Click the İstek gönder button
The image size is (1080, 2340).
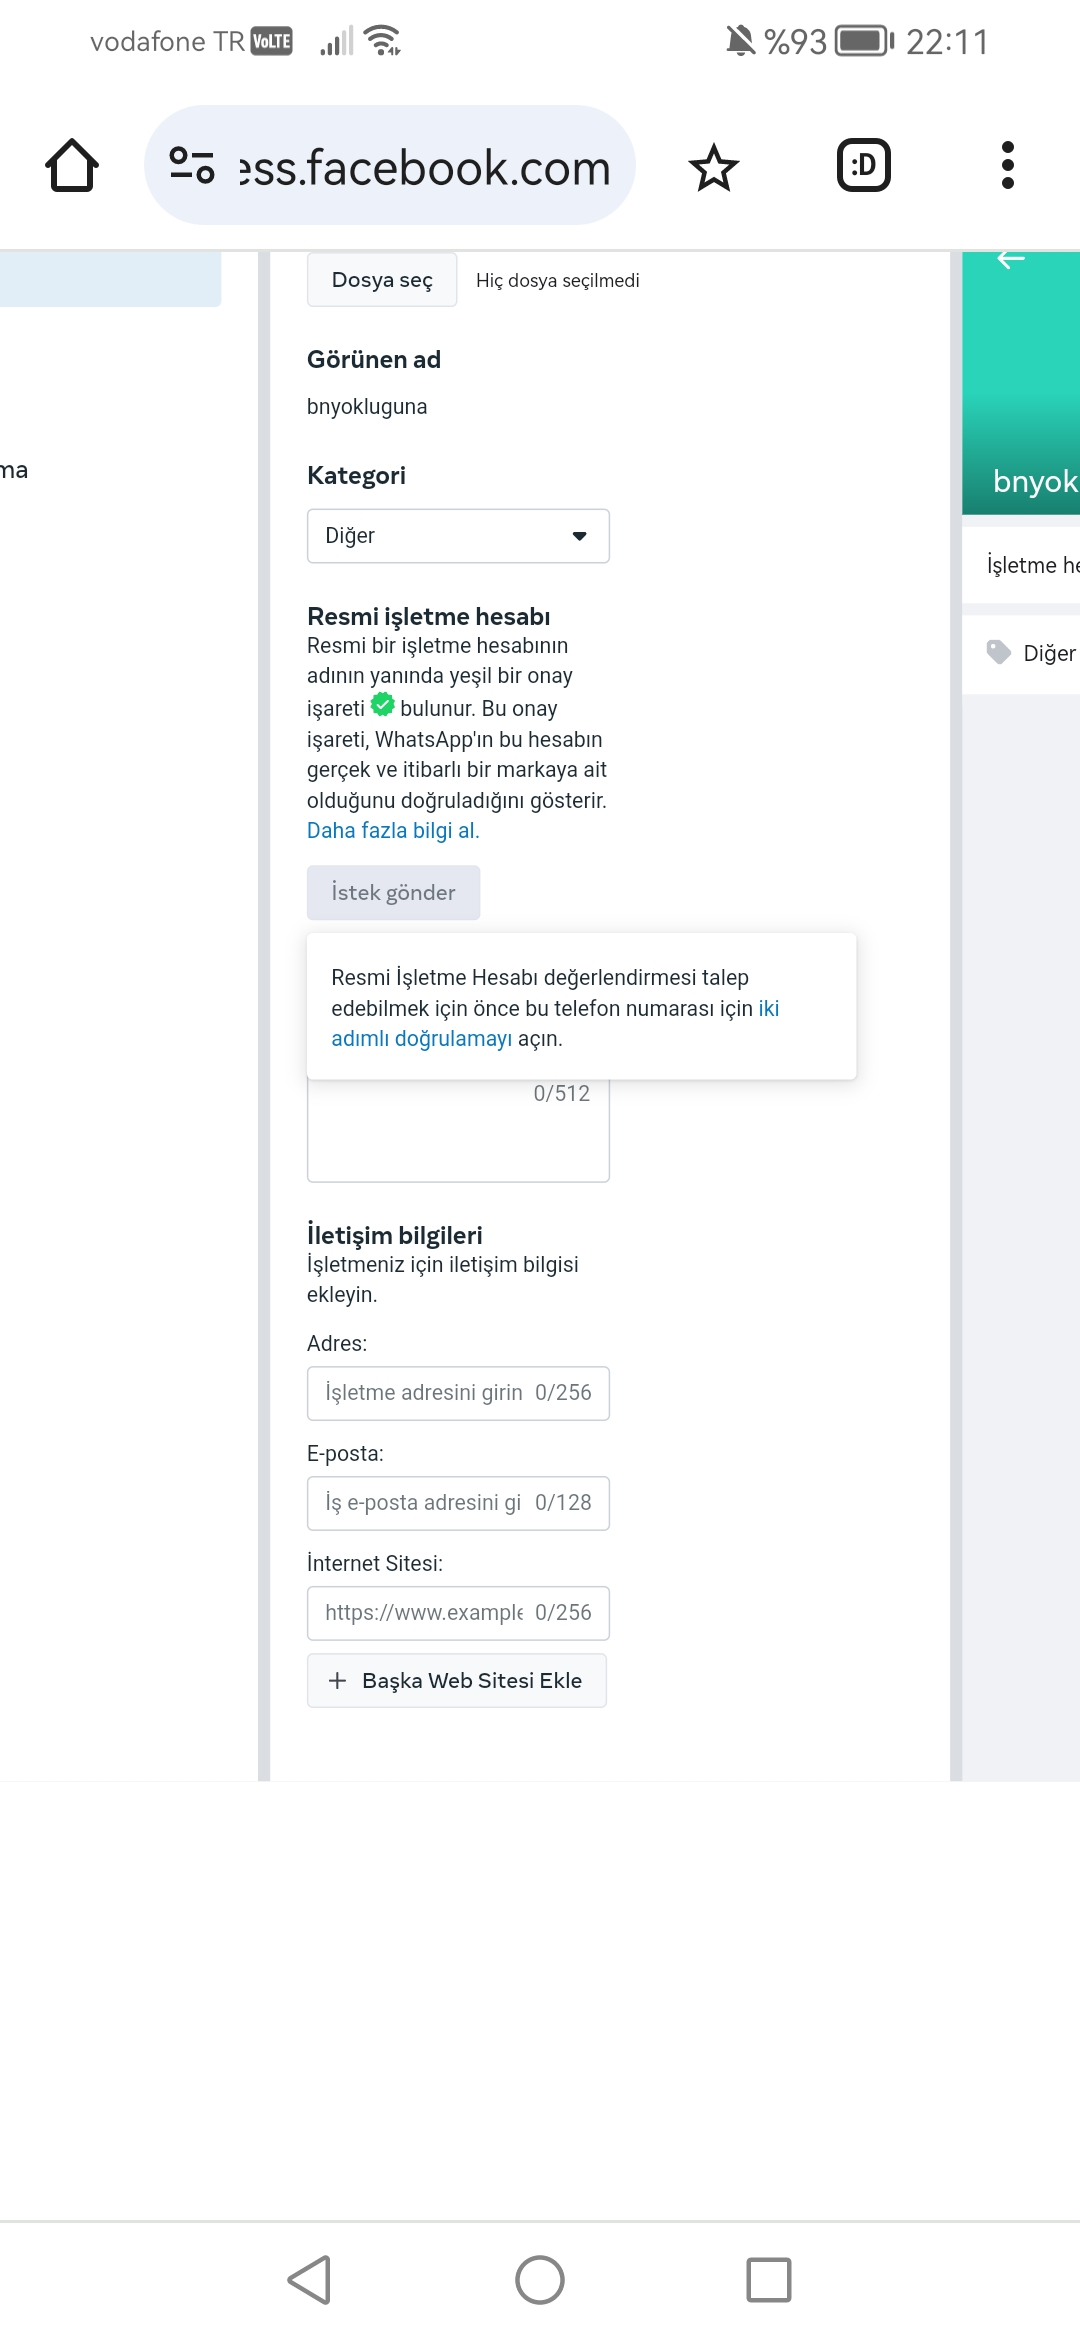point(394,892)
